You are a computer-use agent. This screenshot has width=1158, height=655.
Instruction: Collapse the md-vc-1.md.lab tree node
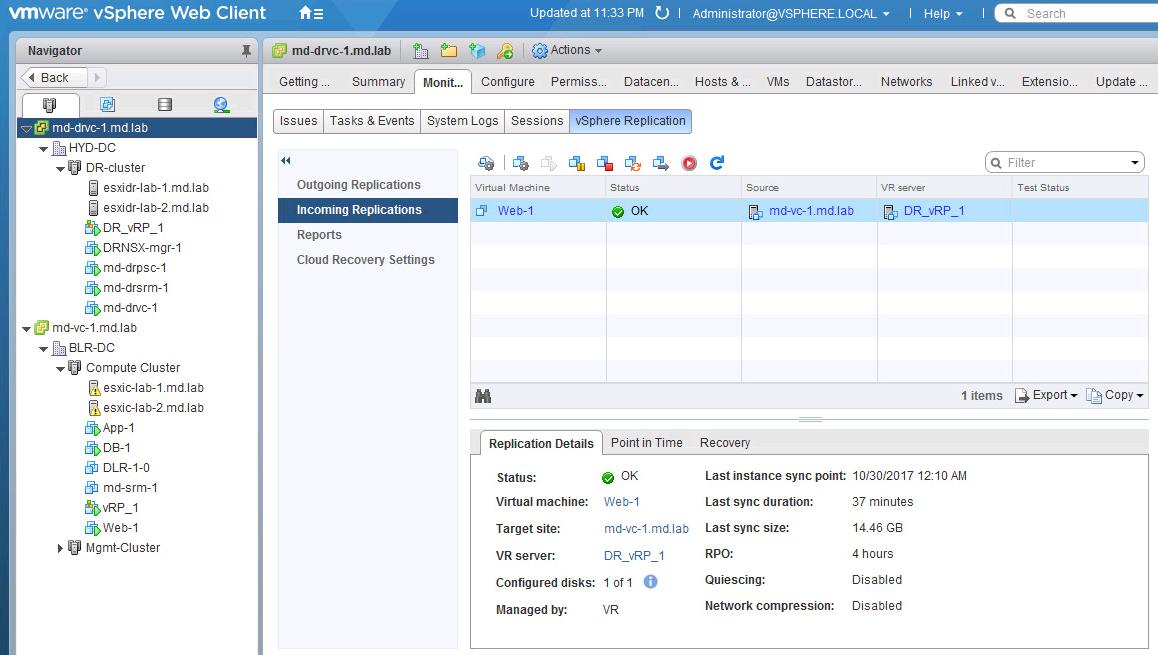(x=27, y=329)
